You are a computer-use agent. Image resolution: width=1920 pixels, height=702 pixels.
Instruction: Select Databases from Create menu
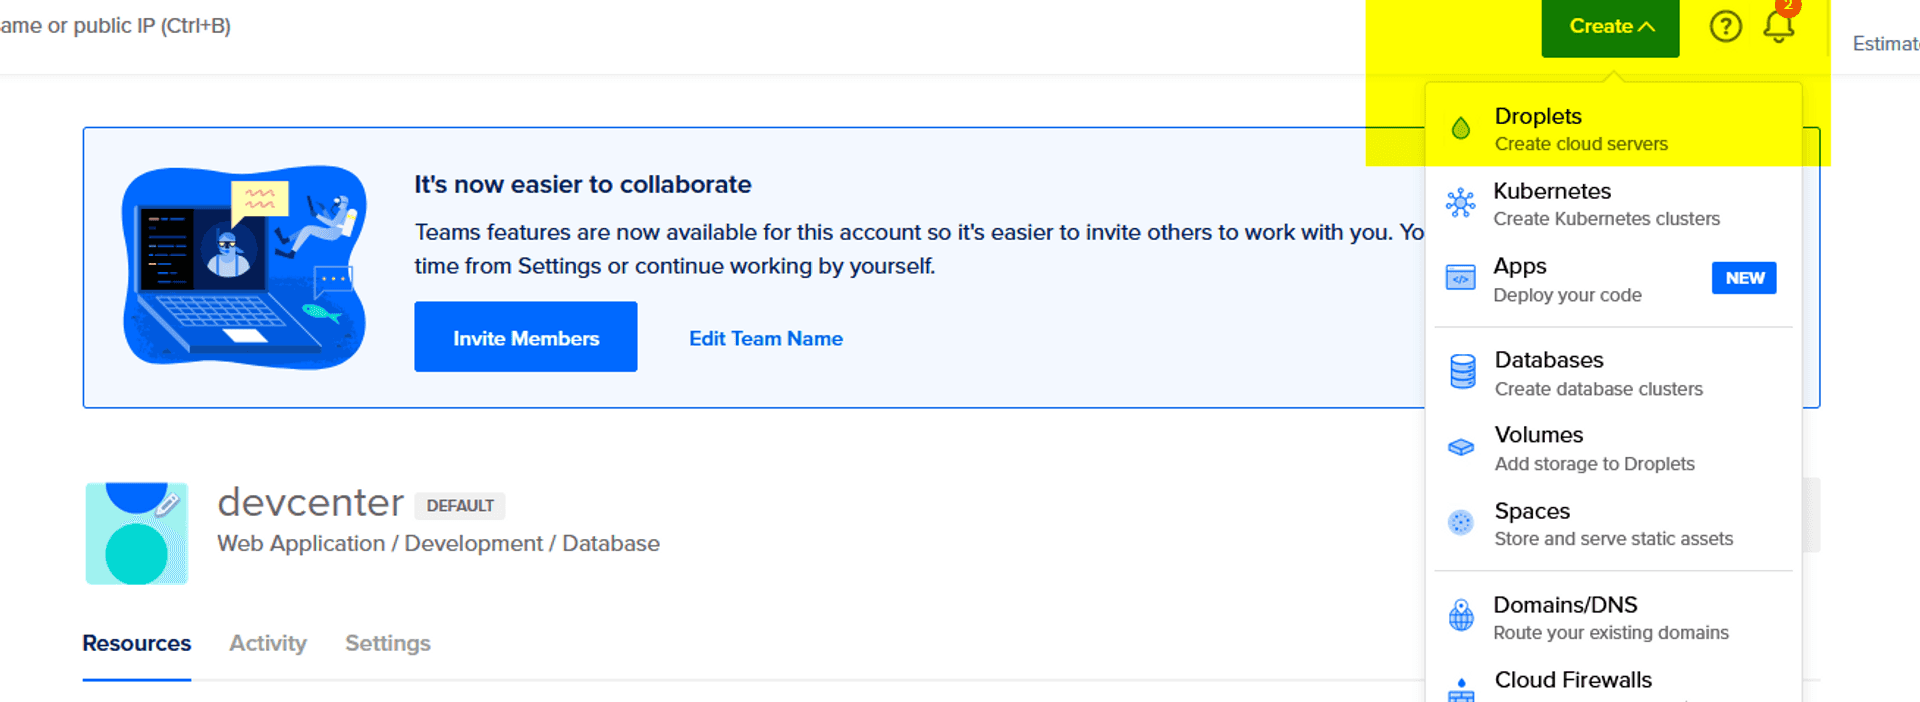click(x=1614, y=373)
